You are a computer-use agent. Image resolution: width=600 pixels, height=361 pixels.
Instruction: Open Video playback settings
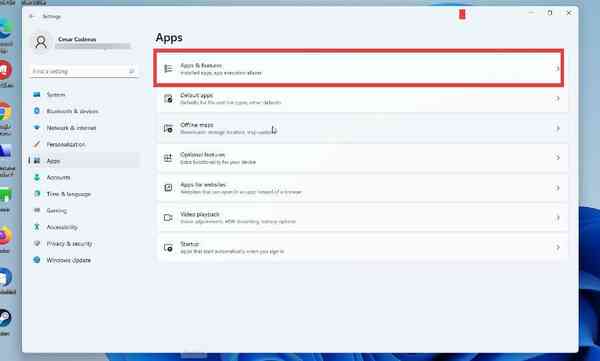[x=362, y=218]
